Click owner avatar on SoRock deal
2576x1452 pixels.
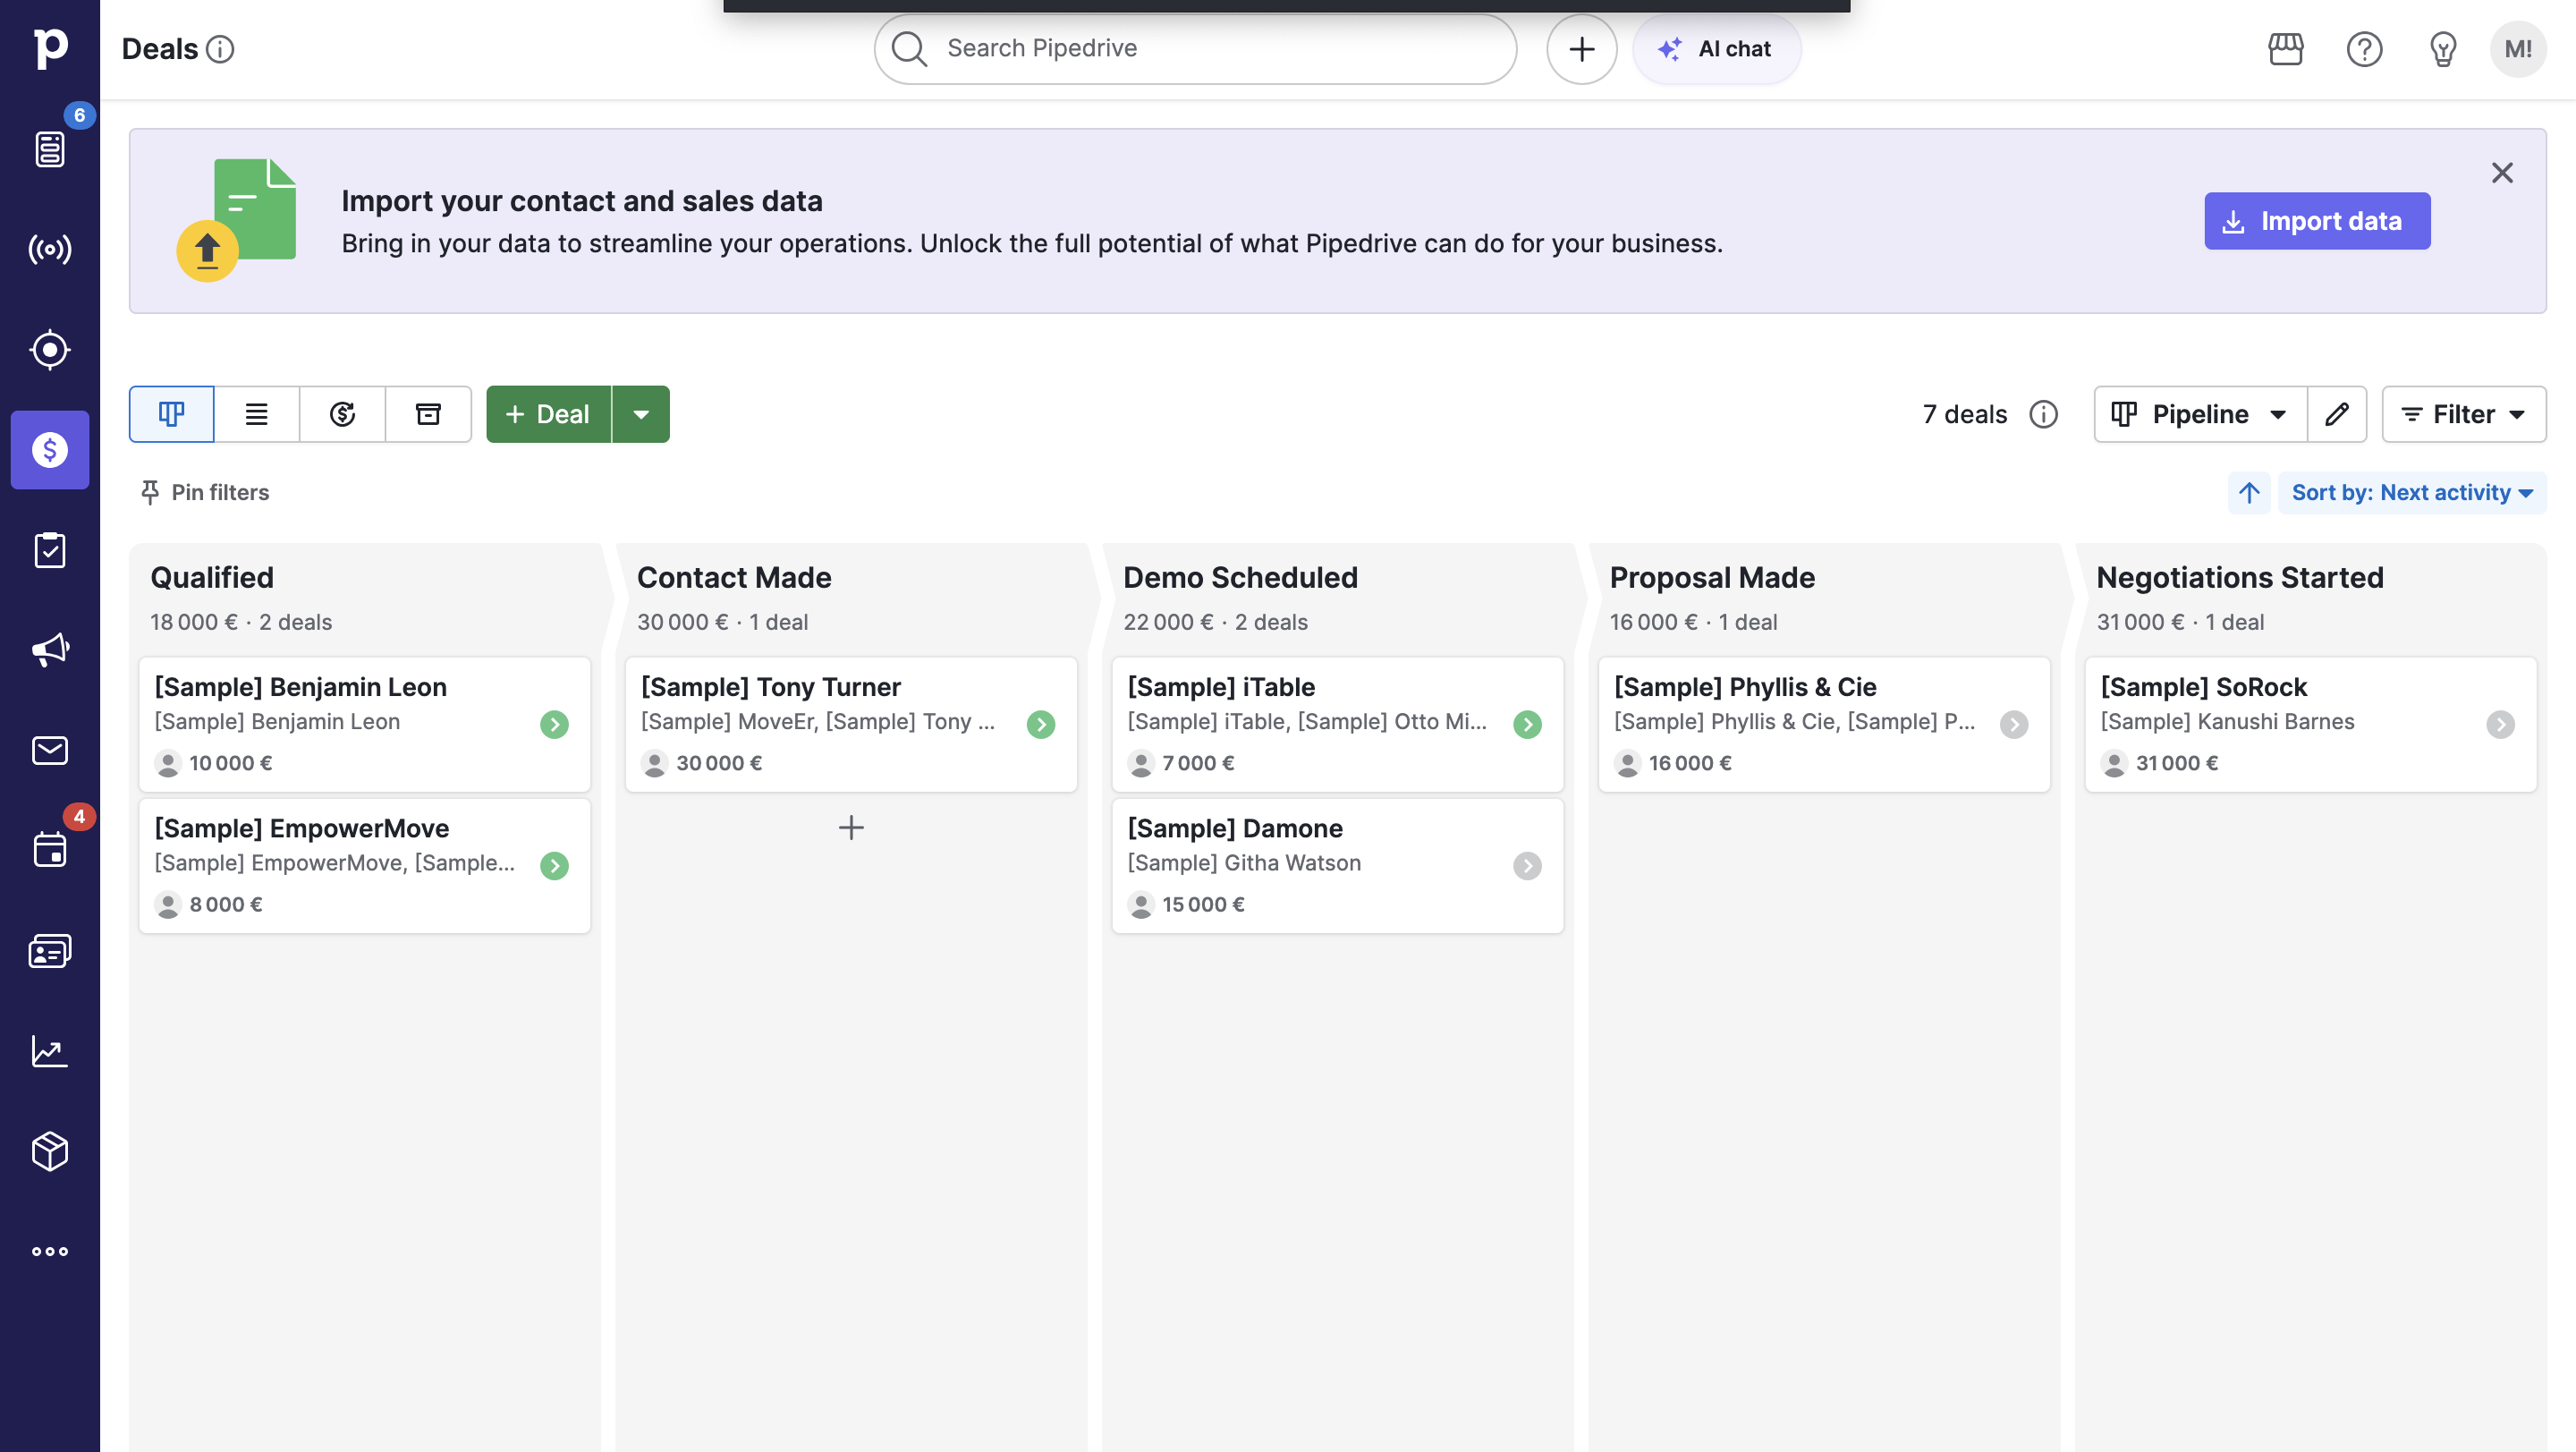click(x=2114, y=763)
